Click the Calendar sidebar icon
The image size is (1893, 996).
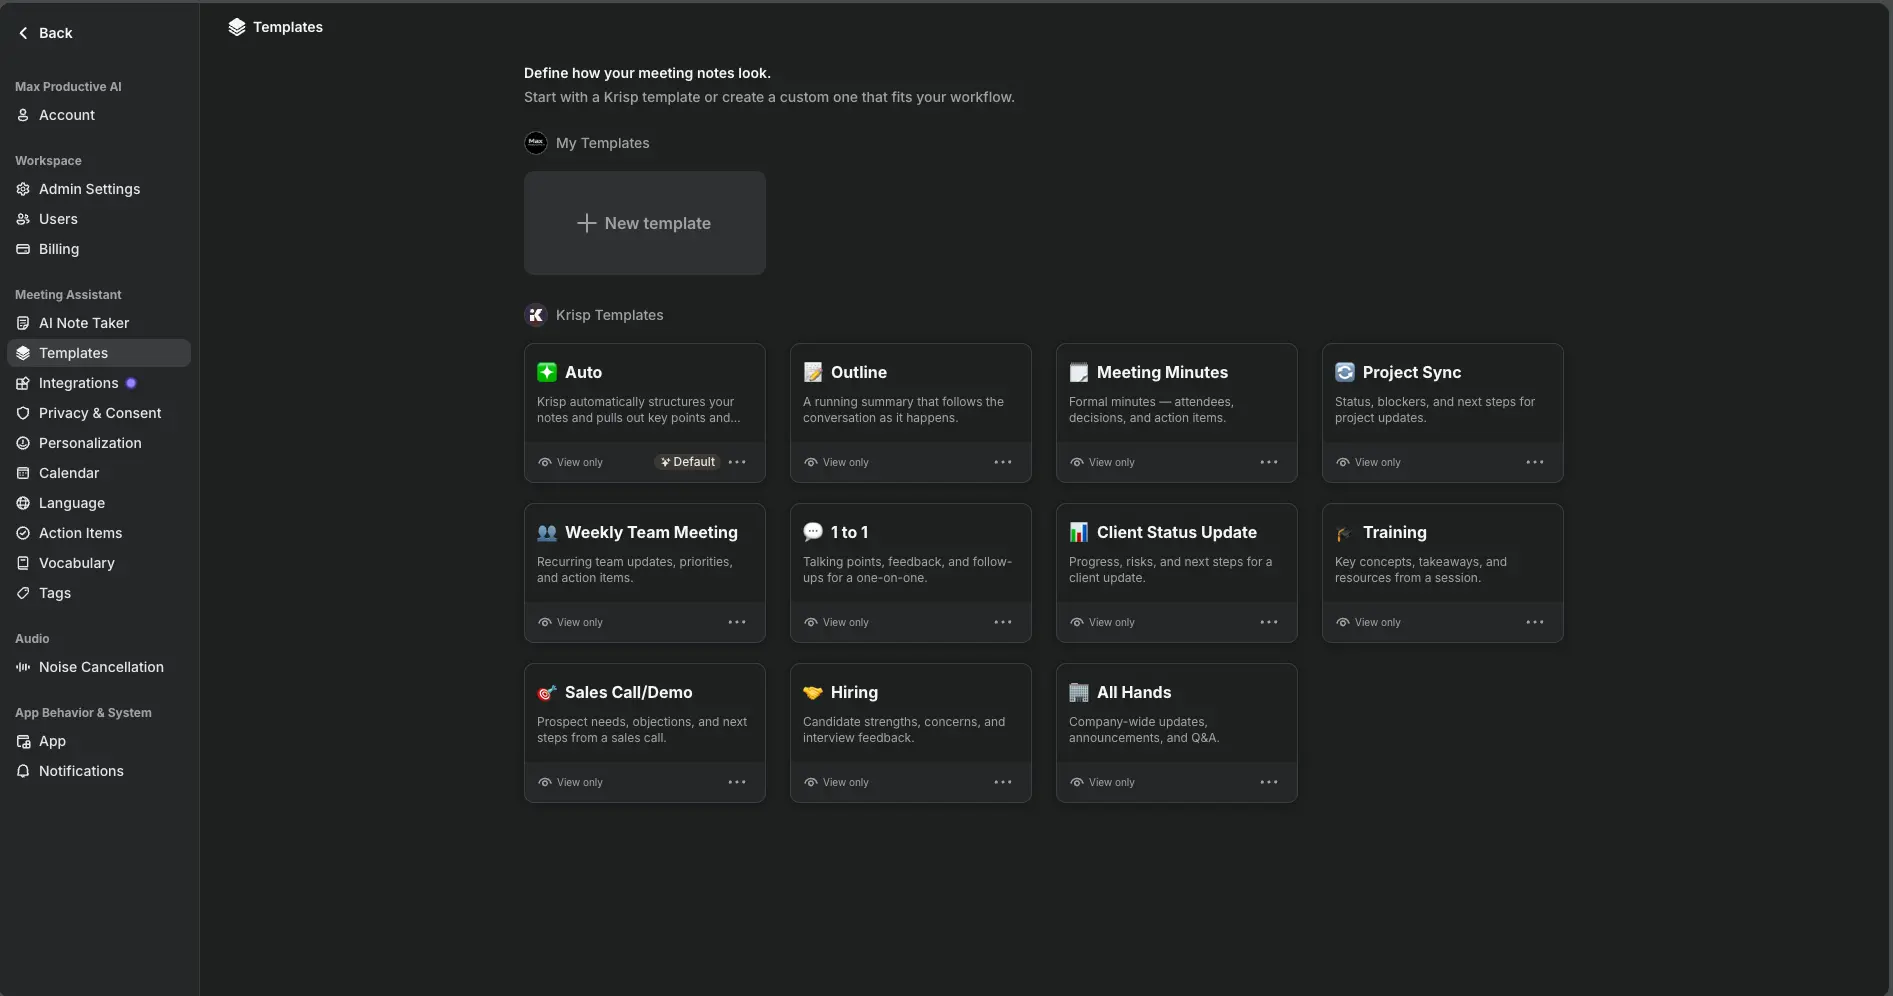(x=23, y=473)
